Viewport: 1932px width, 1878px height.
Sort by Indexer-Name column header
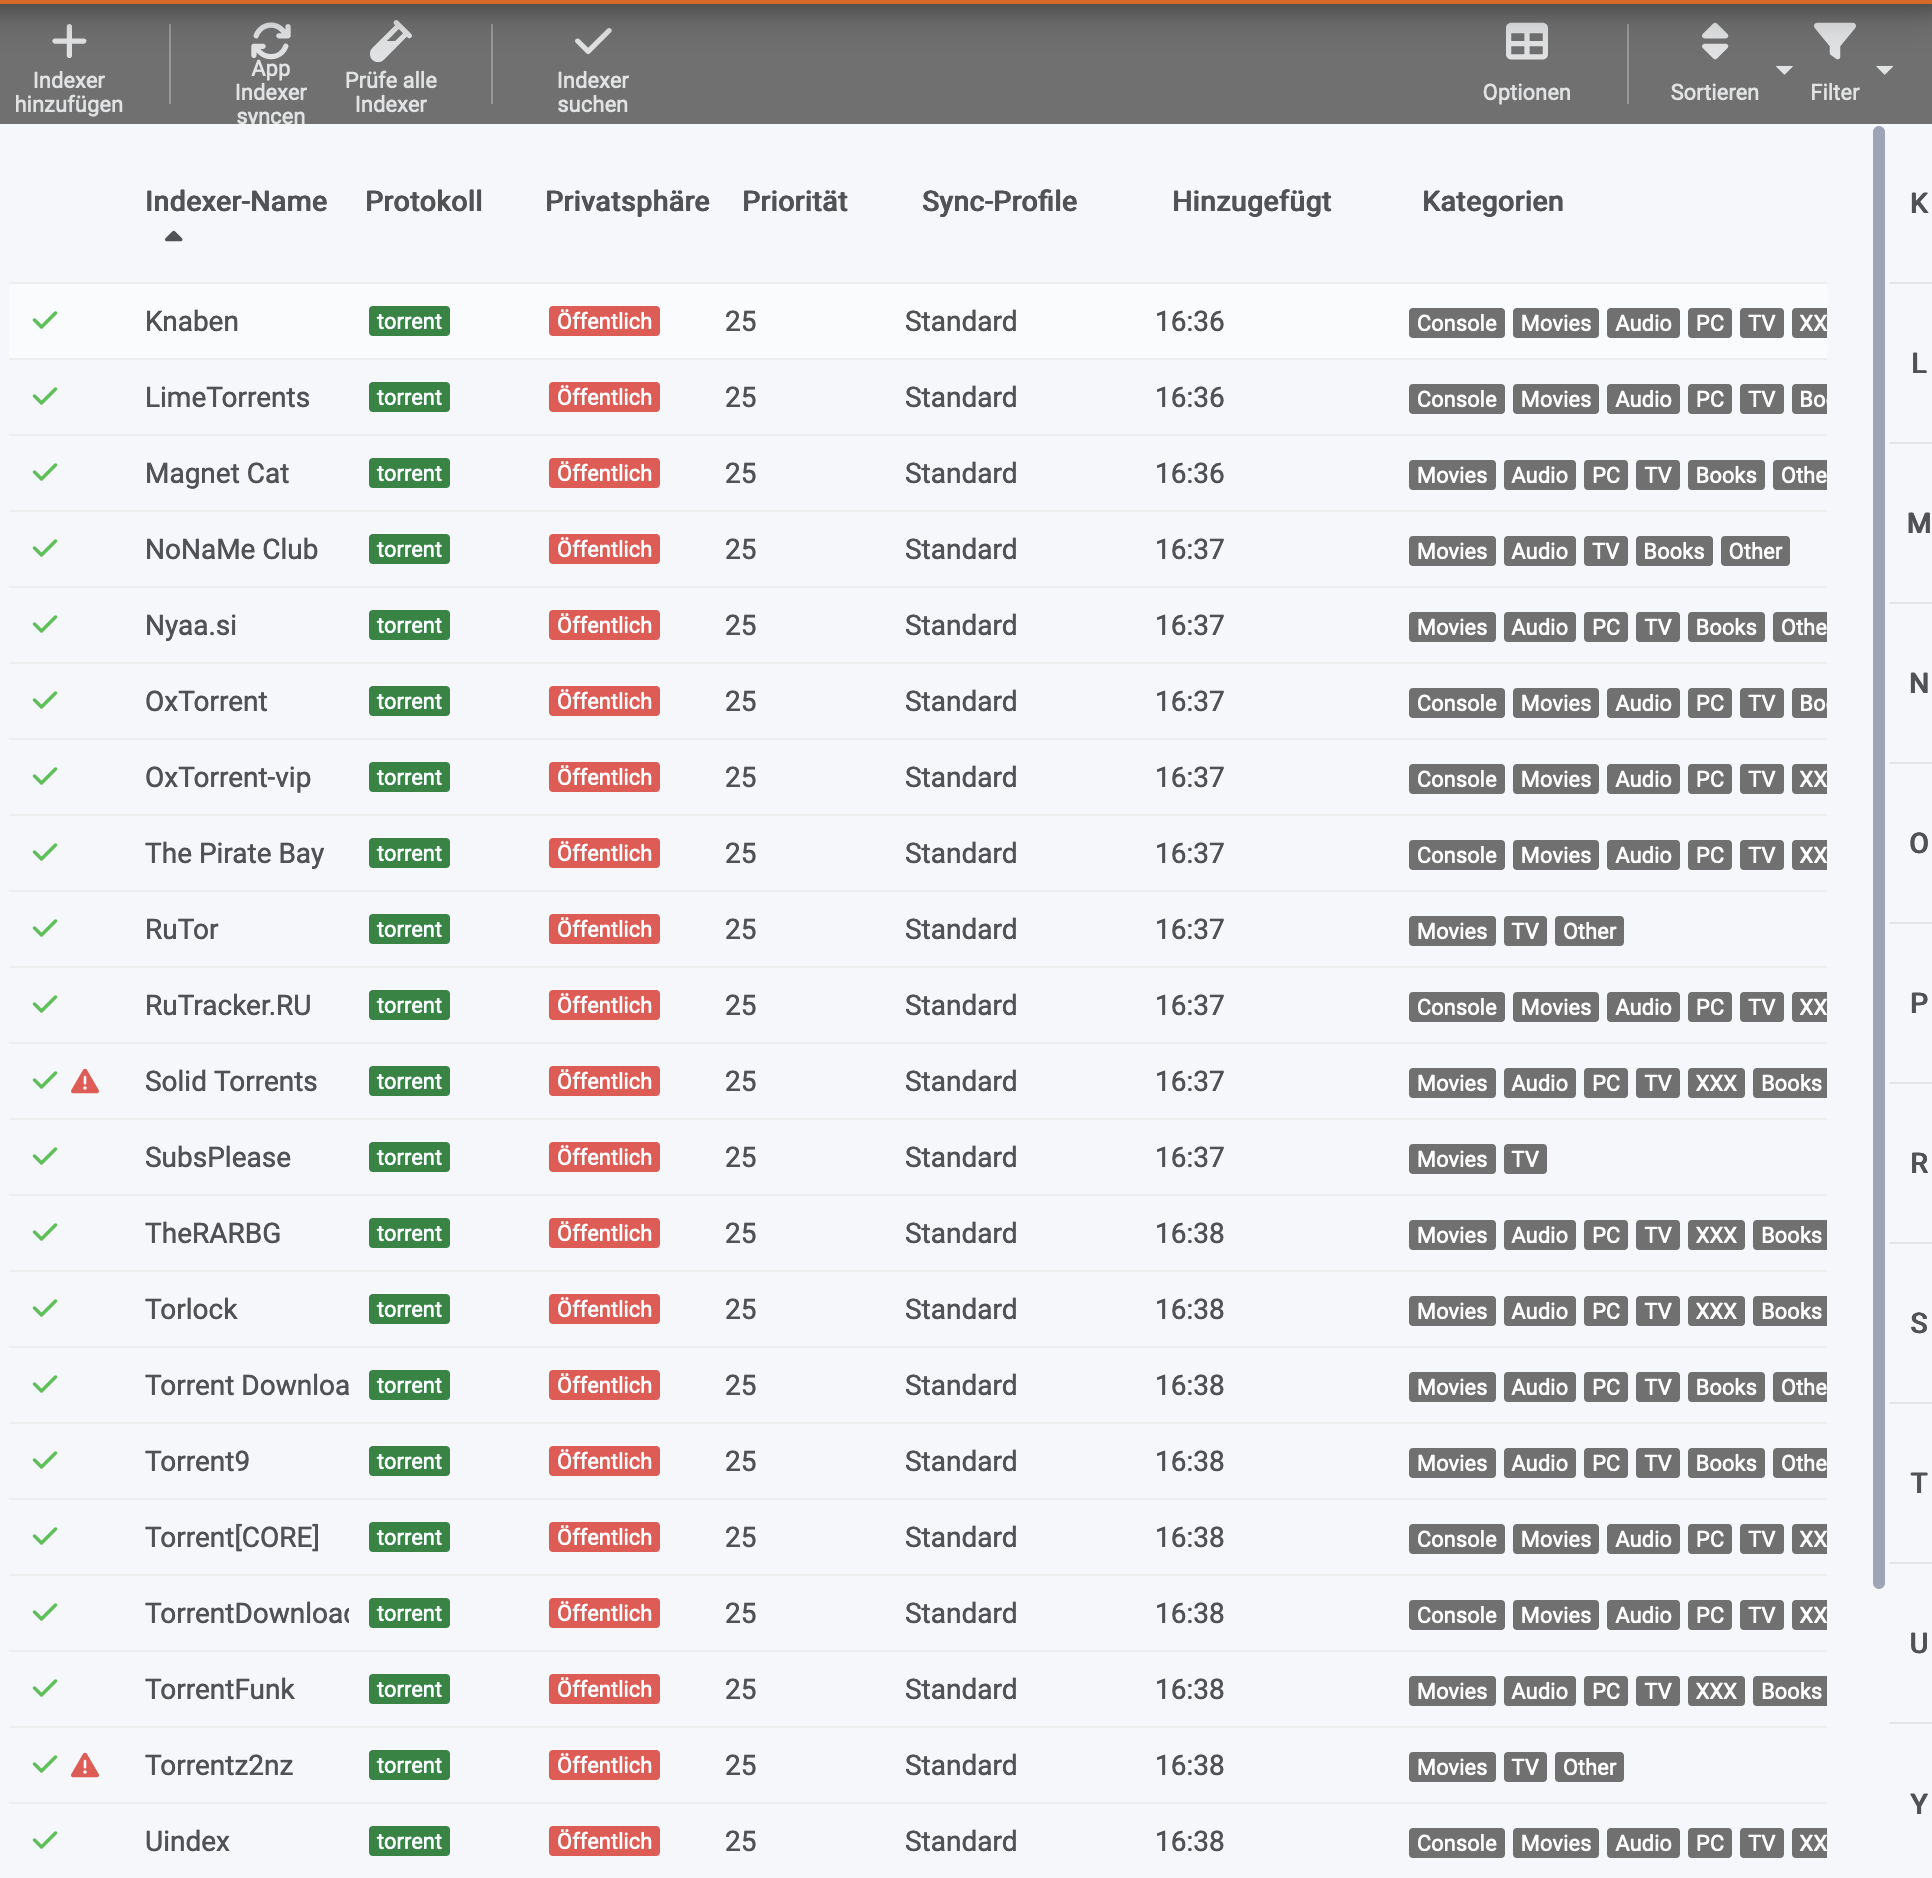point(236,202)
